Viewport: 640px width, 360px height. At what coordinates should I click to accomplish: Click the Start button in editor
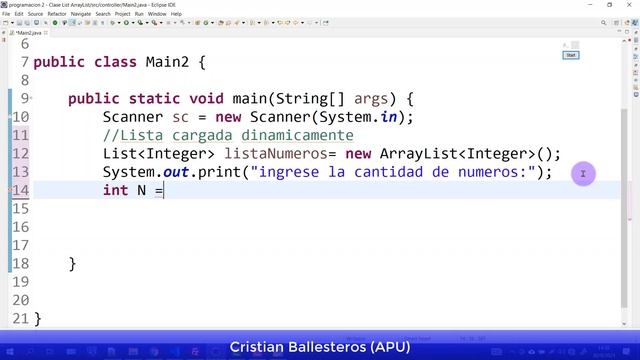click(571, 55)
